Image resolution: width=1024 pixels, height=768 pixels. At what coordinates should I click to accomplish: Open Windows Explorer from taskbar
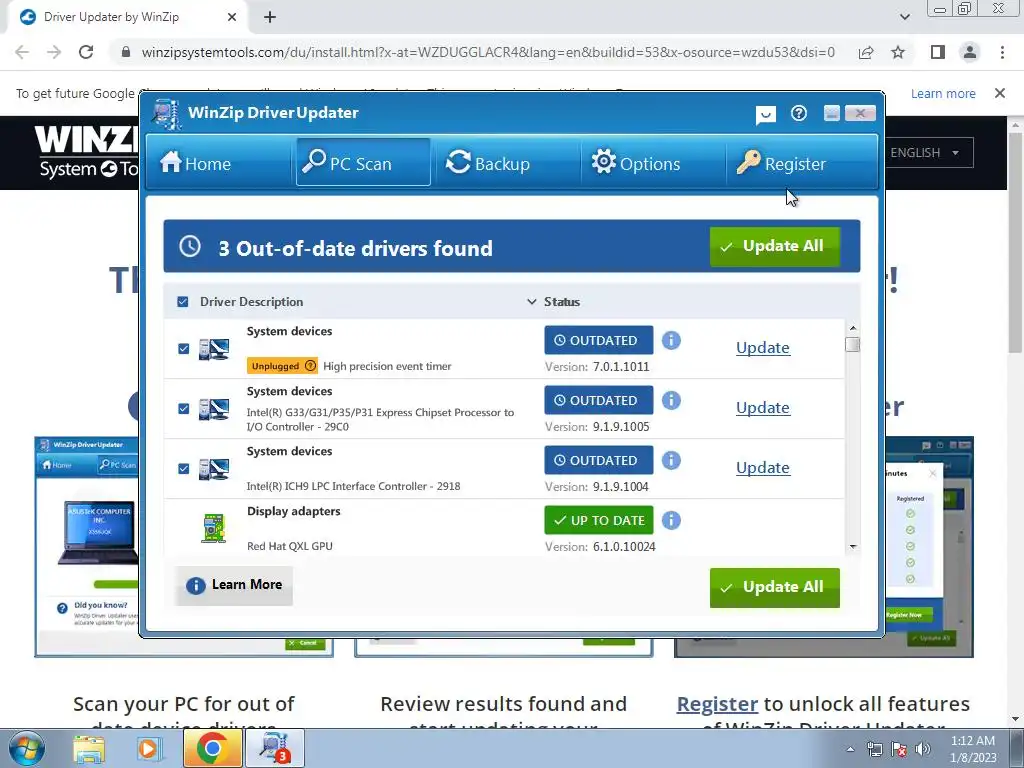[x=88, y=749]
